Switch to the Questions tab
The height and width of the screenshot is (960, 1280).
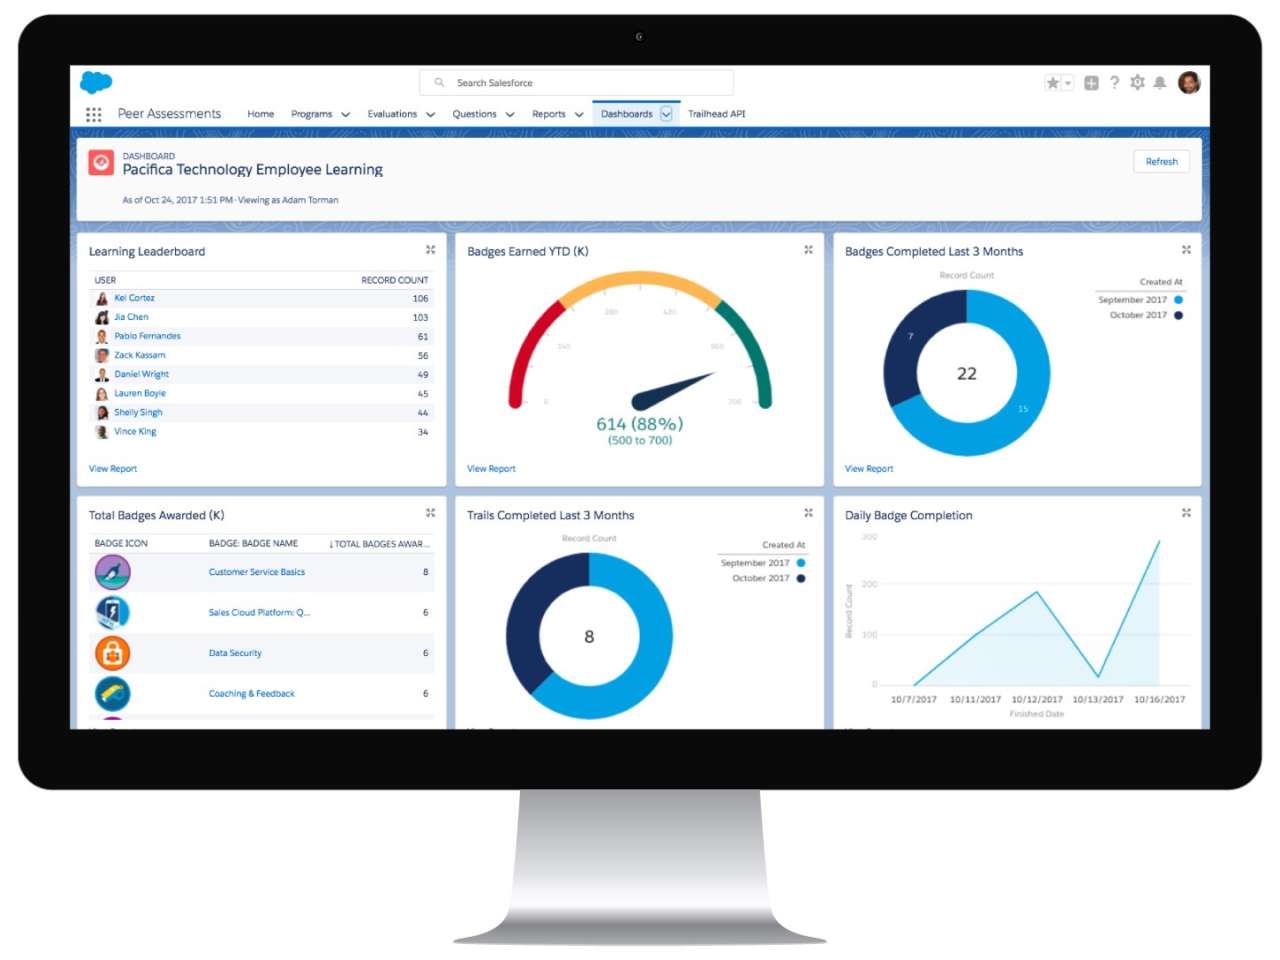coord(474,114)
